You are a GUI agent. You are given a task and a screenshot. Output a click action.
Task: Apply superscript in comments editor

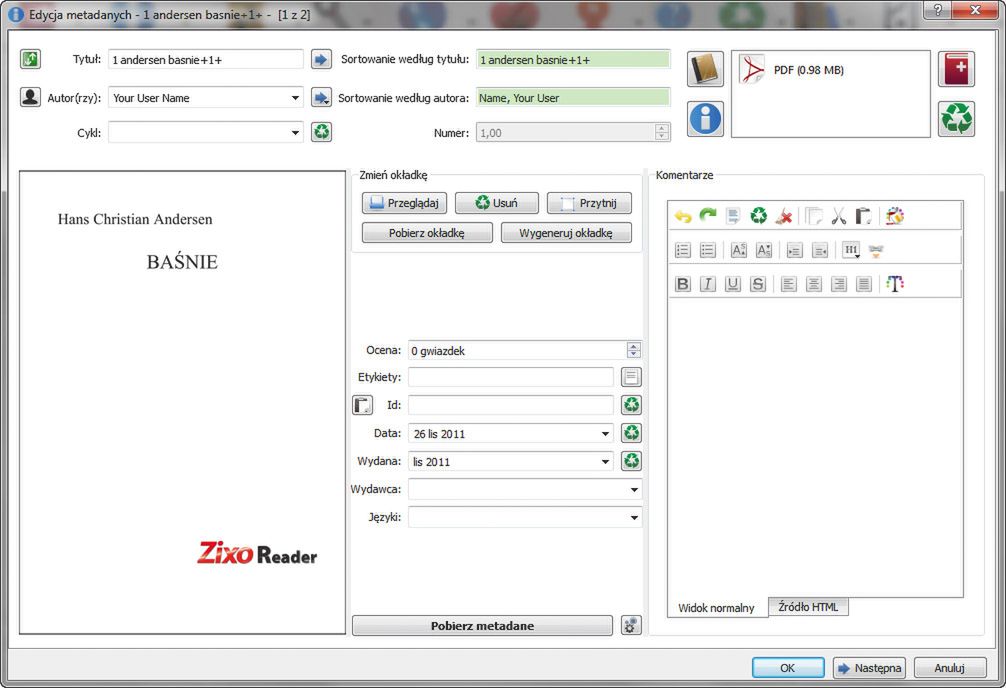point(738,250)
